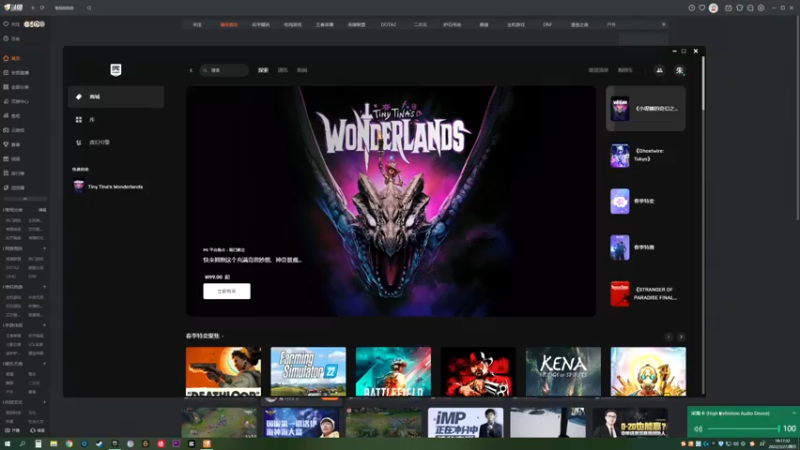The image size is (800, 450).
Task: Open user avatar in Huya title bar
Action: [714, 8]
